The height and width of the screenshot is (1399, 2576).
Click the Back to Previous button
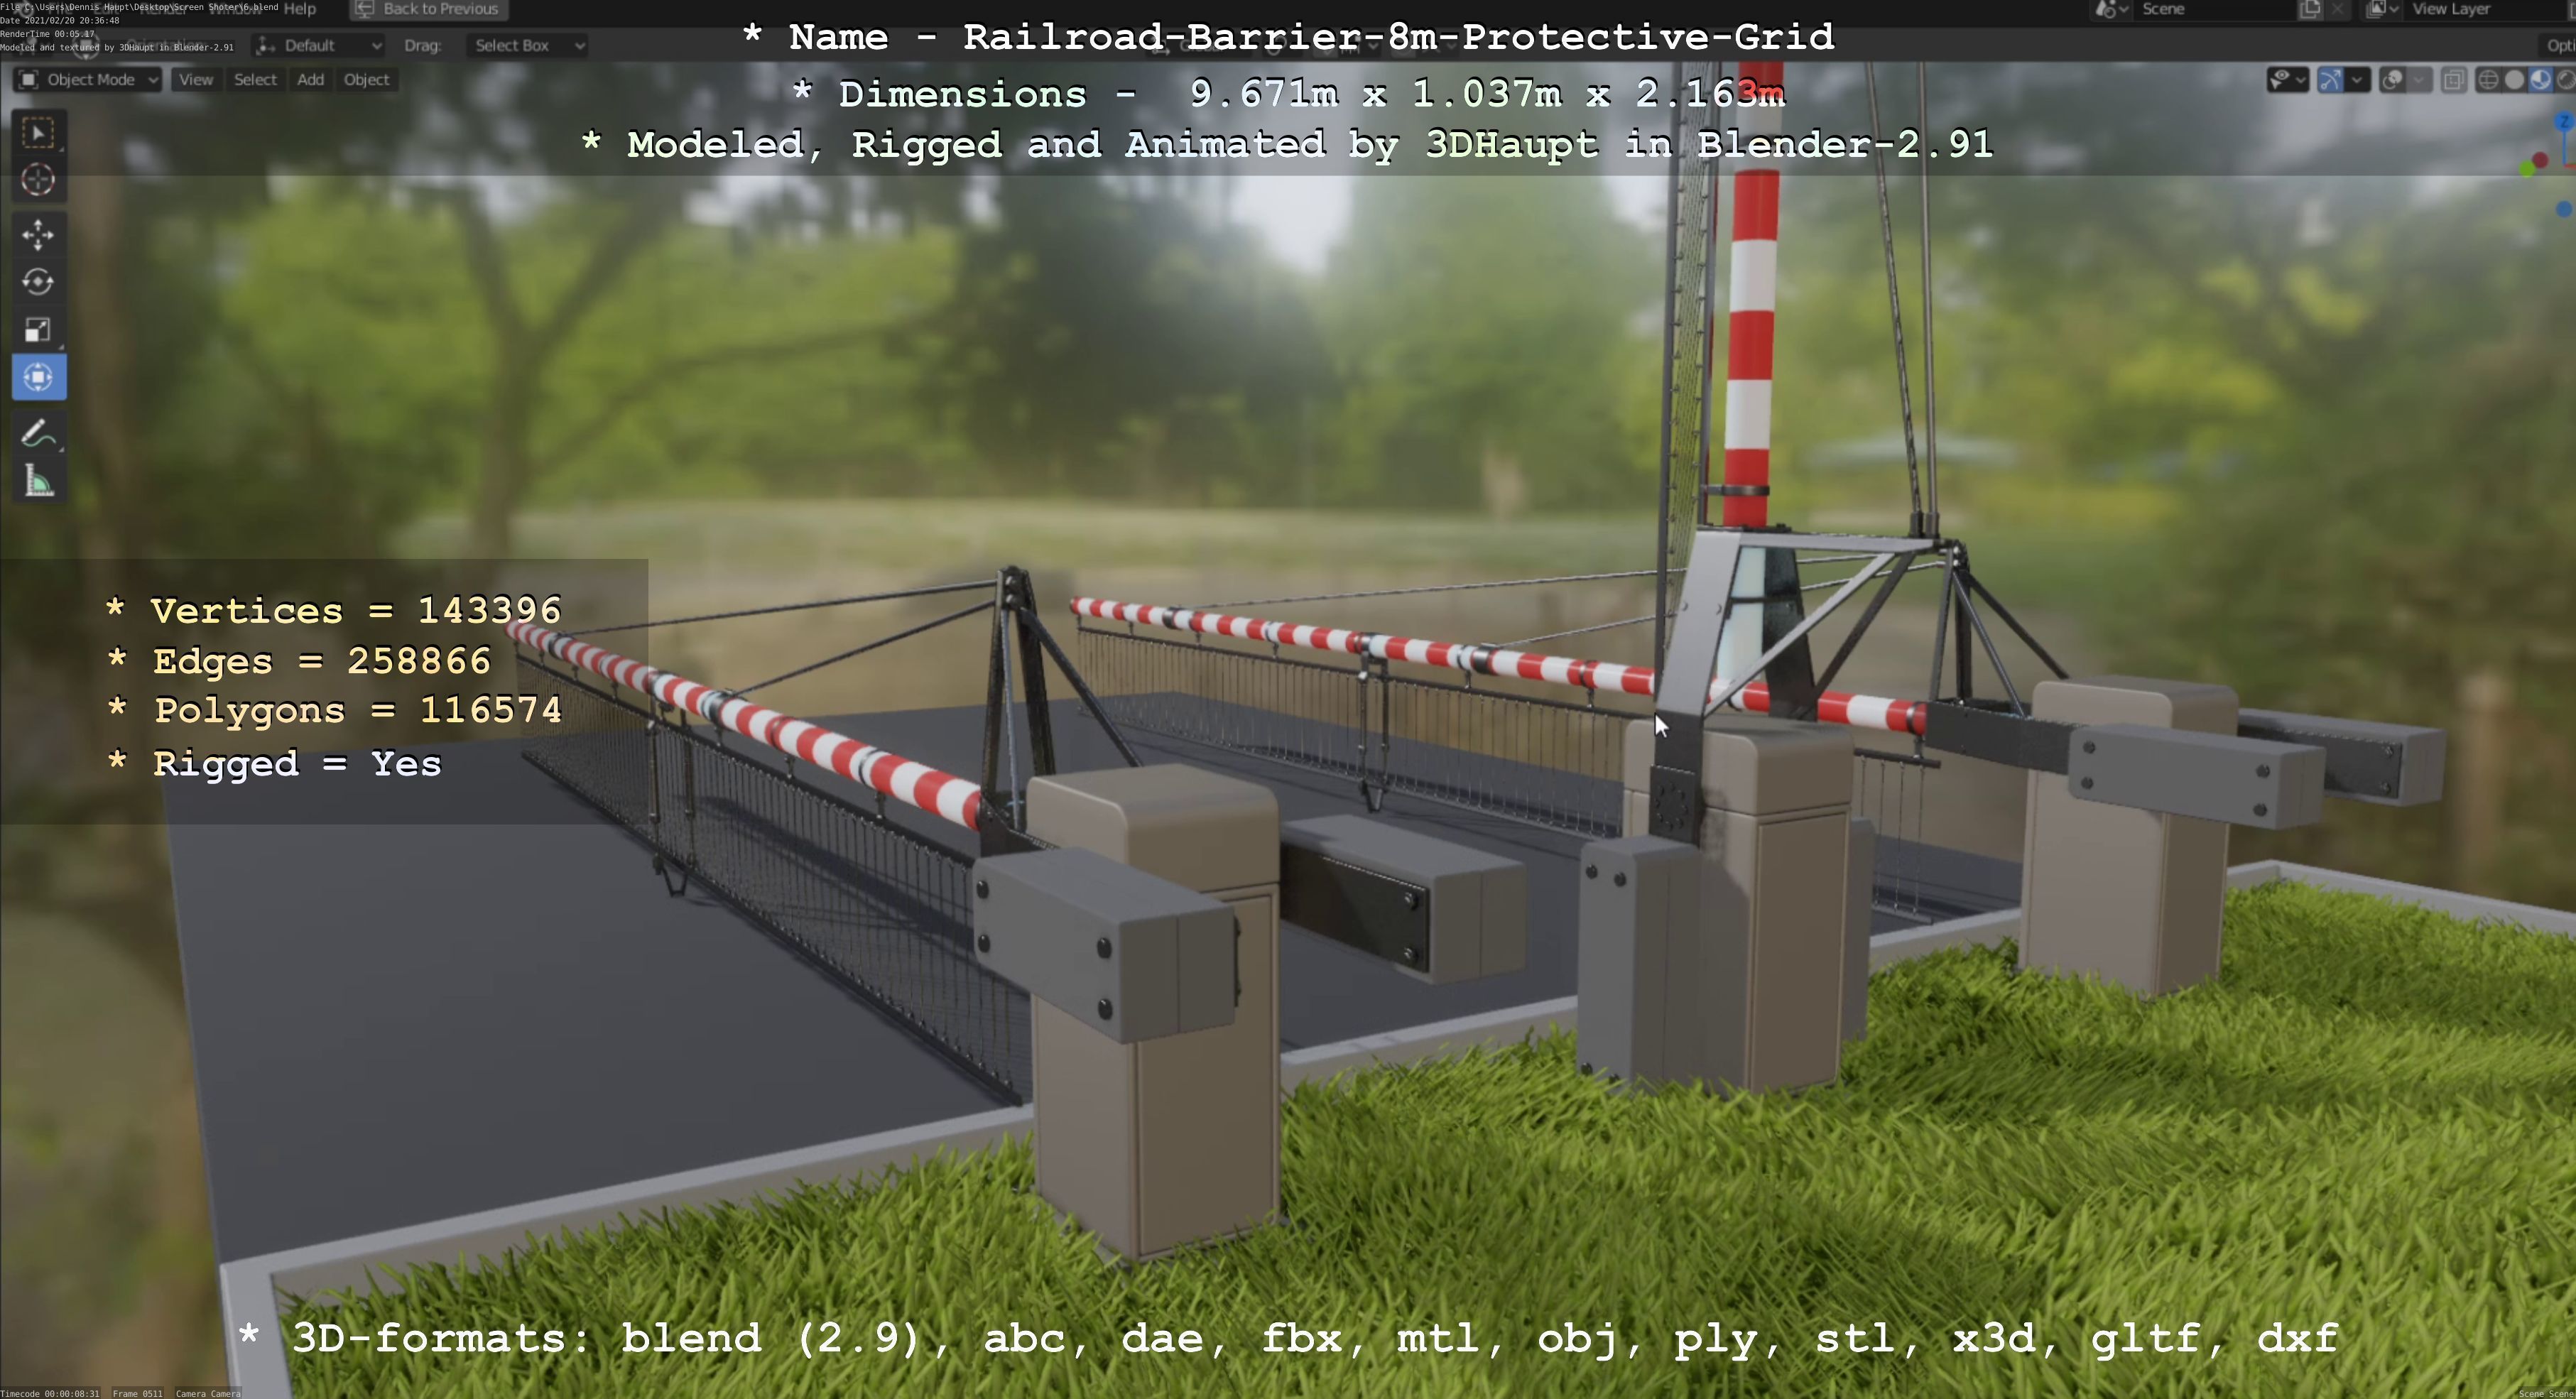click(429, 9)
